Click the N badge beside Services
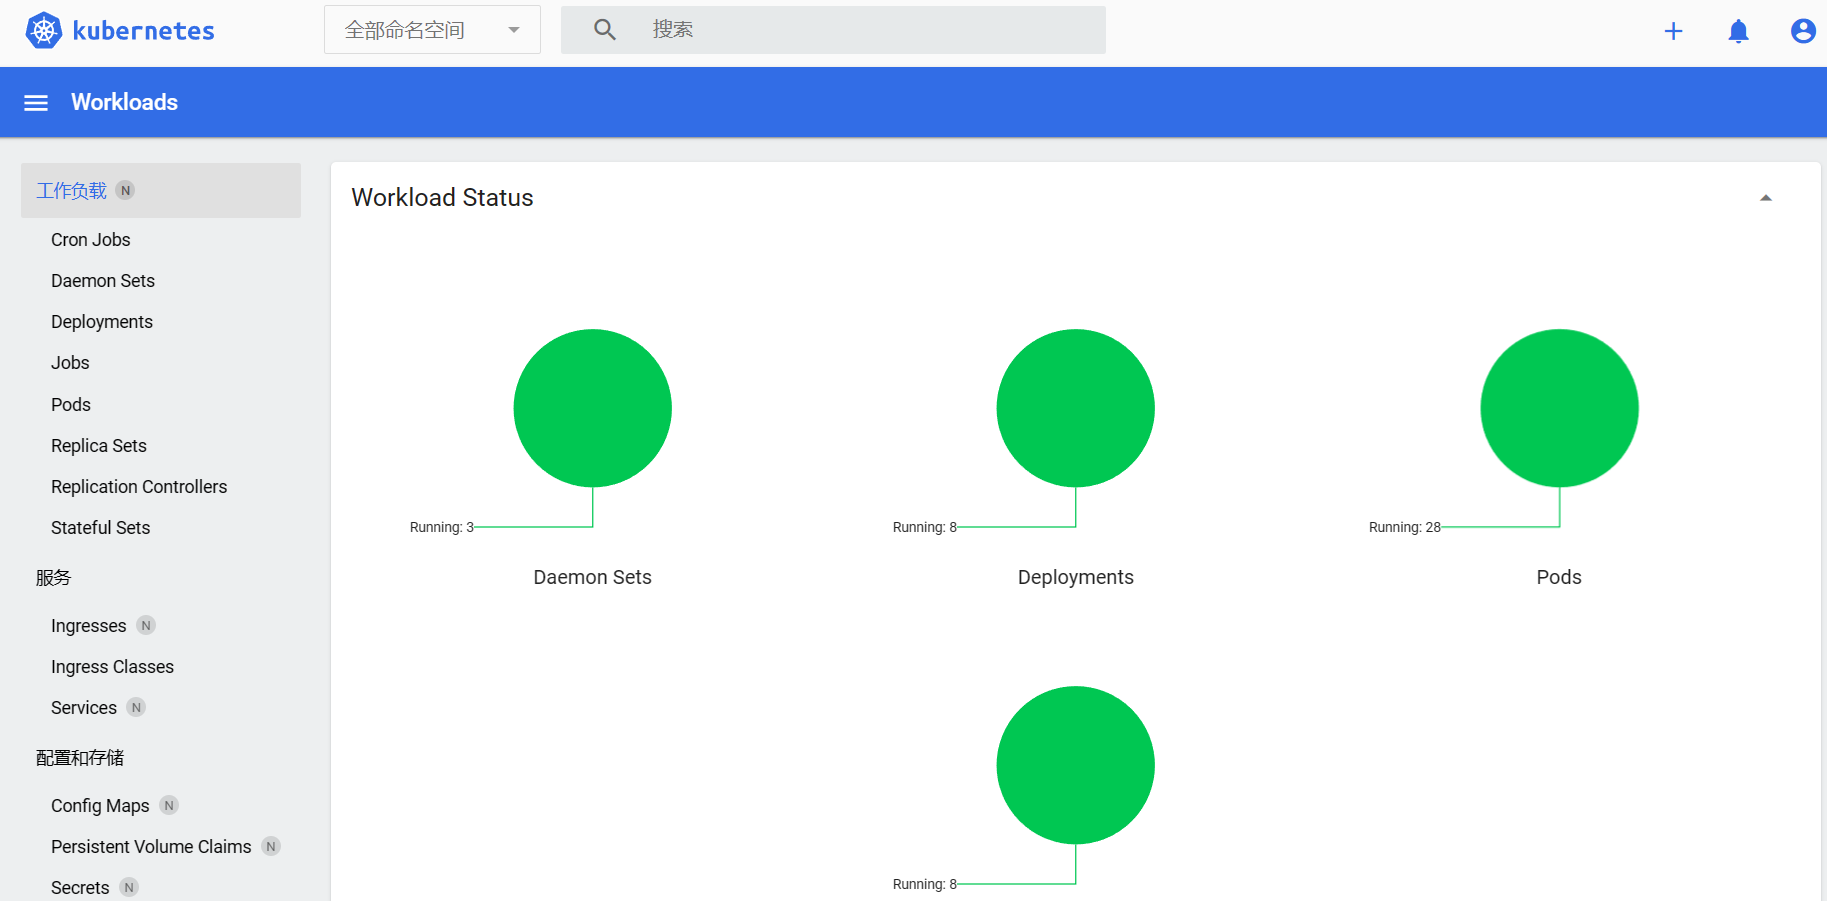1827x901 pixels. pos(137,708)
